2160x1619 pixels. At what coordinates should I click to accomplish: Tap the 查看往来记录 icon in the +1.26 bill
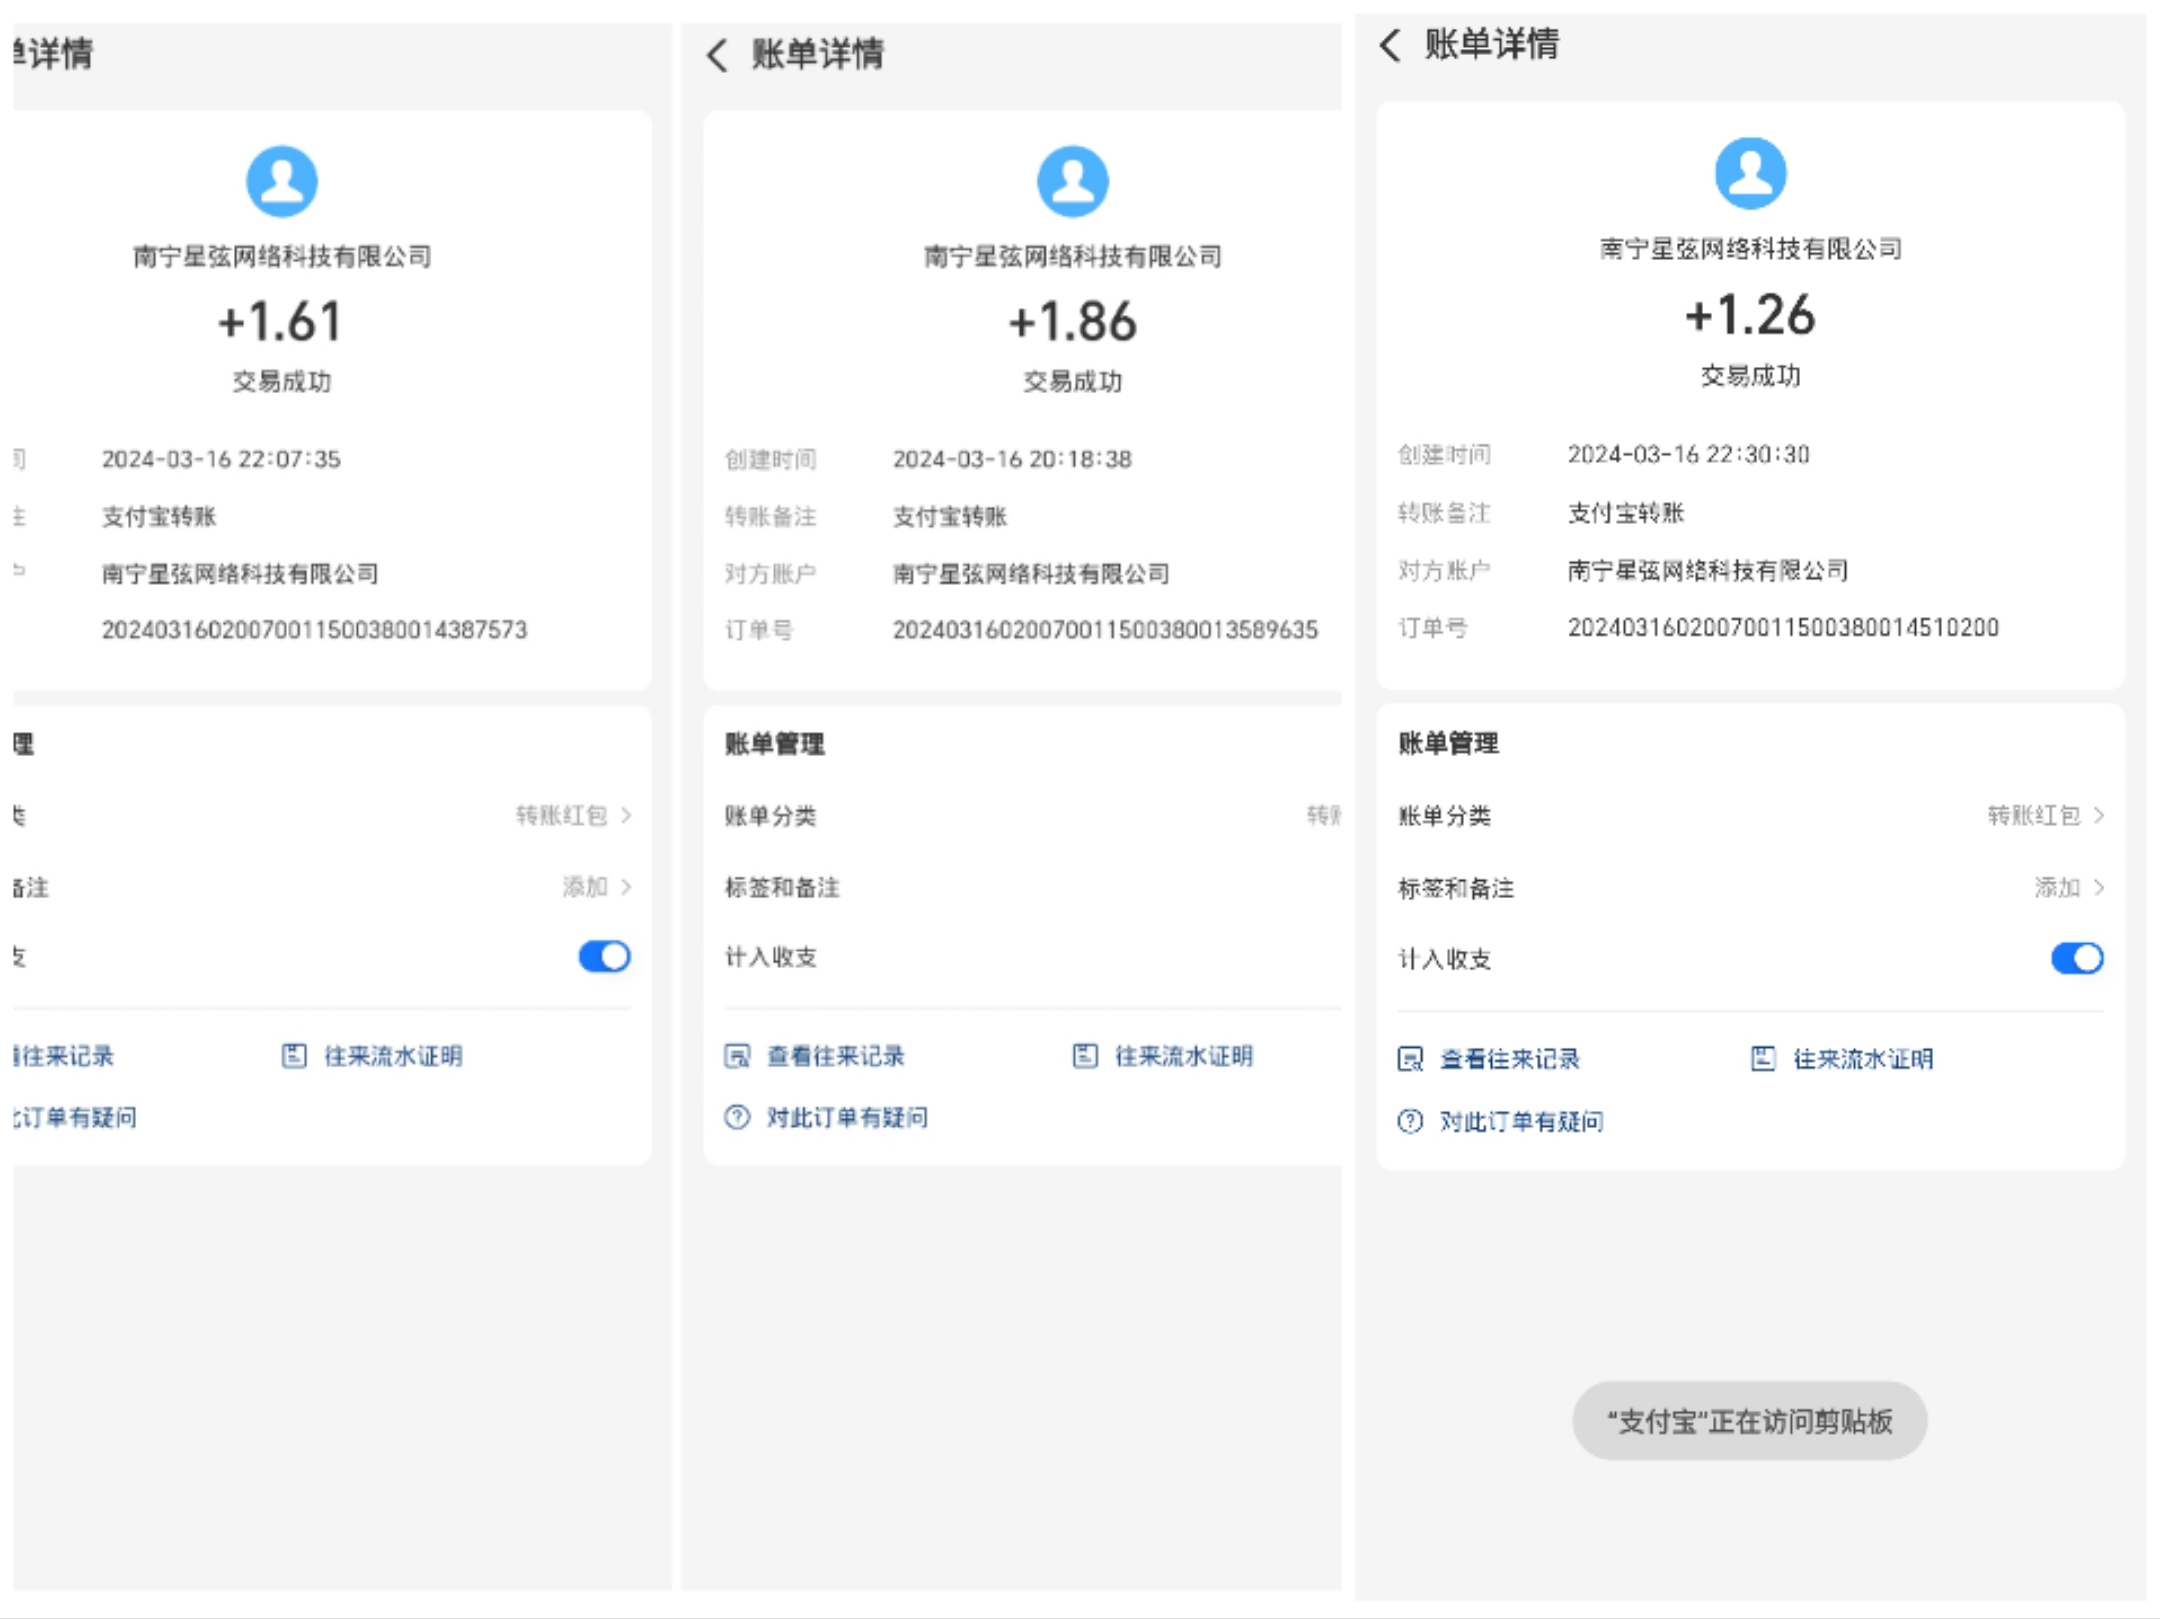[1410, 1059]
